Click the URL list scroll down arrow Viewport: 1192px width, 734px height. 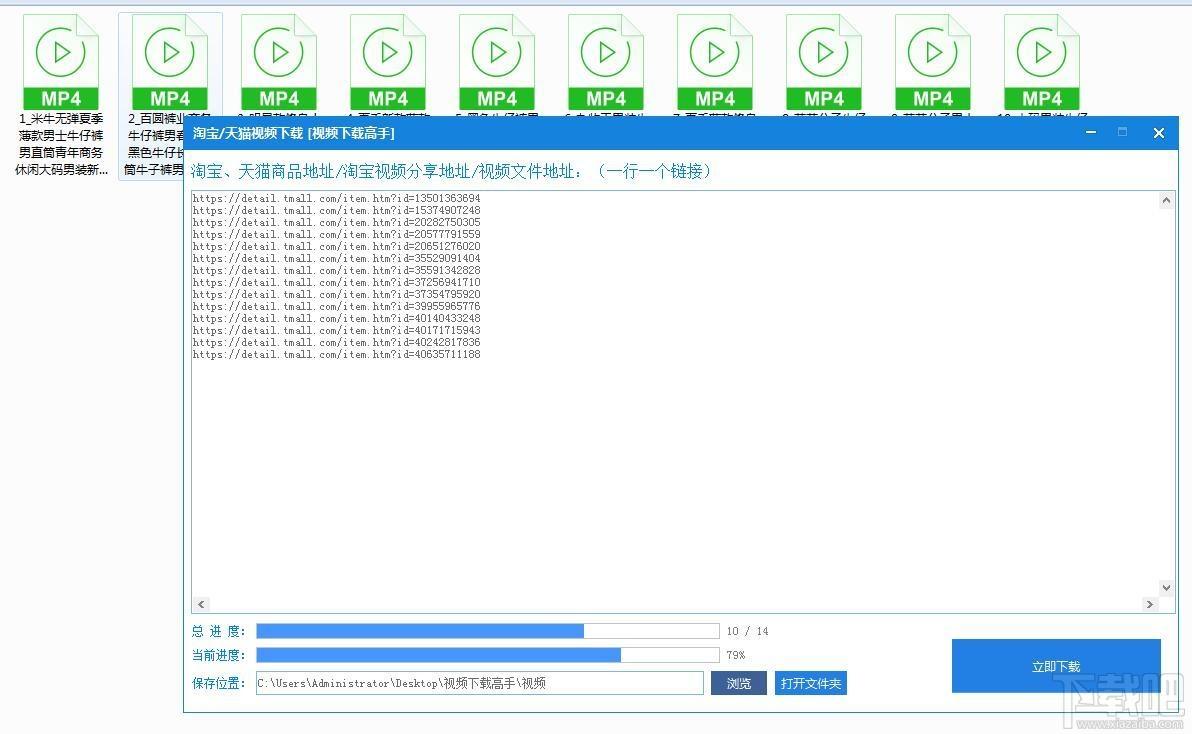point(1166,587)
